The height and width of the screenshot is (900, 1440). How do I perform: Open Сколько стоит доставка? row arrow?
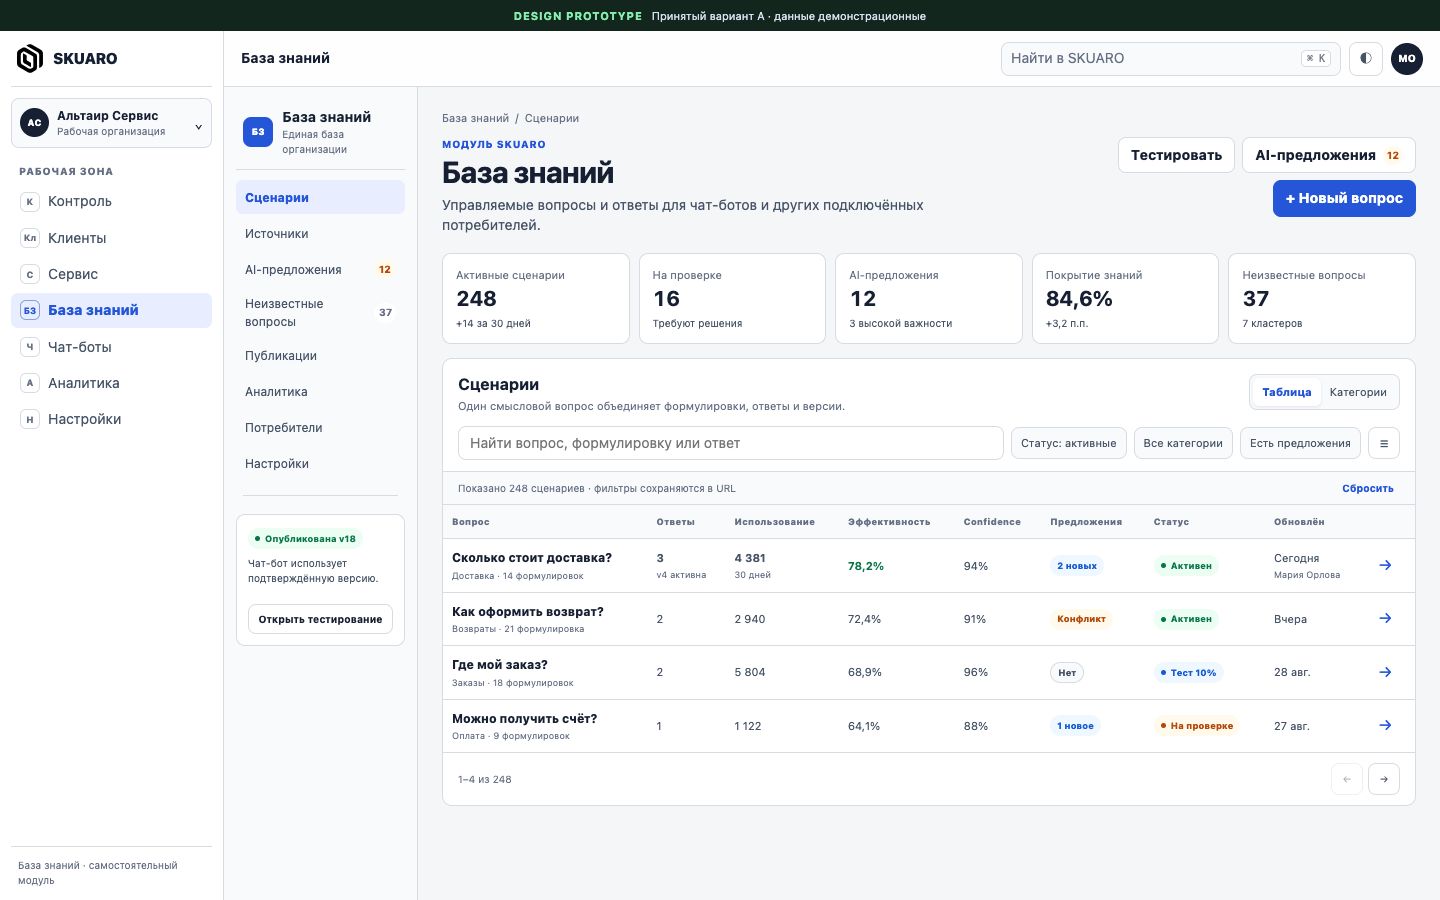point(1385,566)
